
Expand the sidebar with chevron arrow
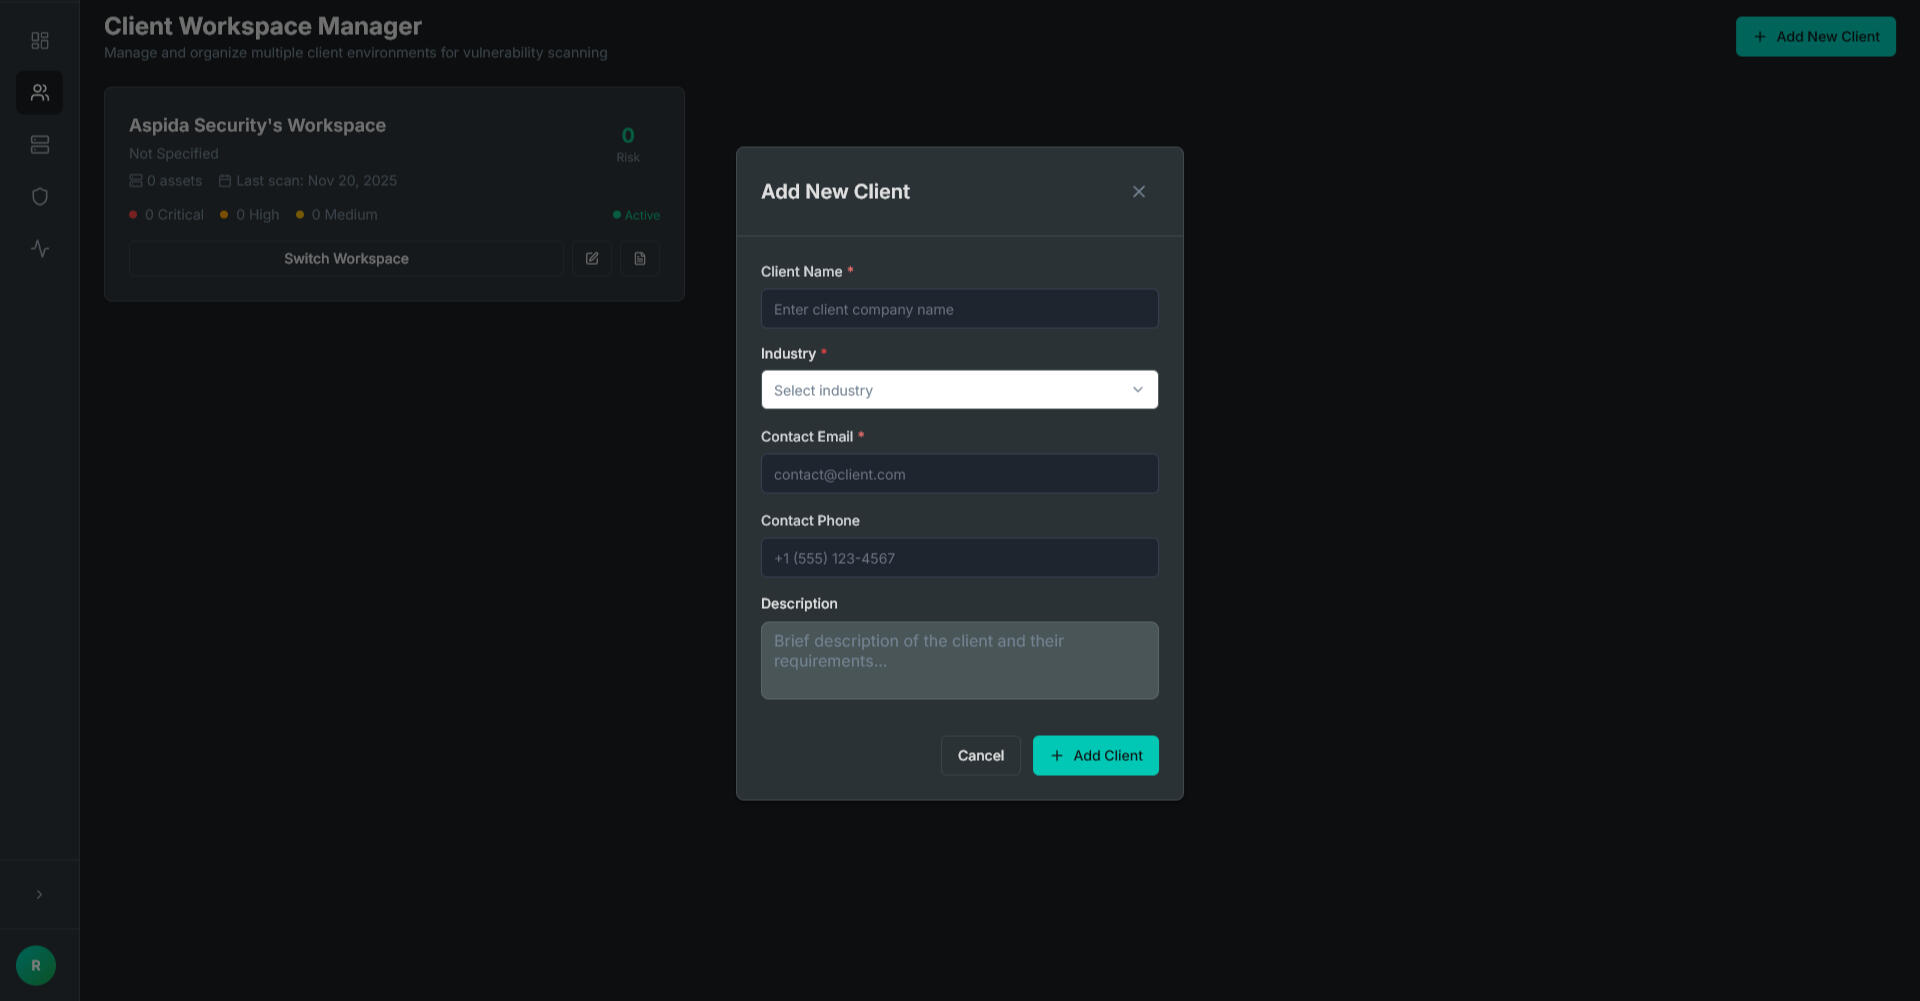[x=40, y=895]
